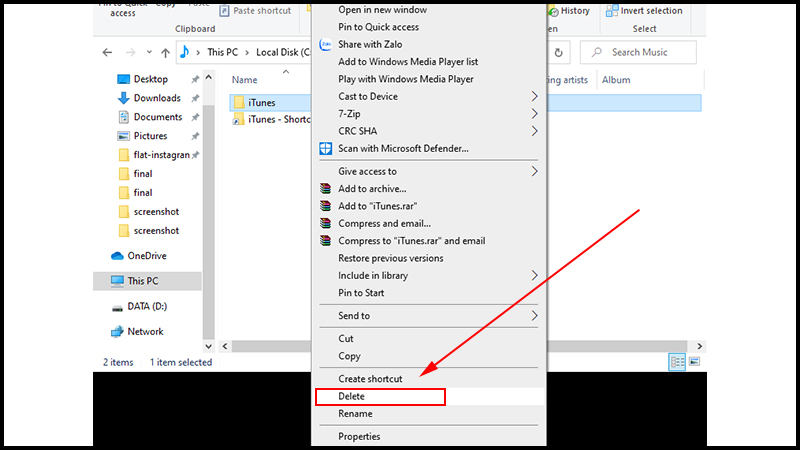
Task: Choose Copy in the context menu
Action: pyautogui.click(x=349, y=356)
